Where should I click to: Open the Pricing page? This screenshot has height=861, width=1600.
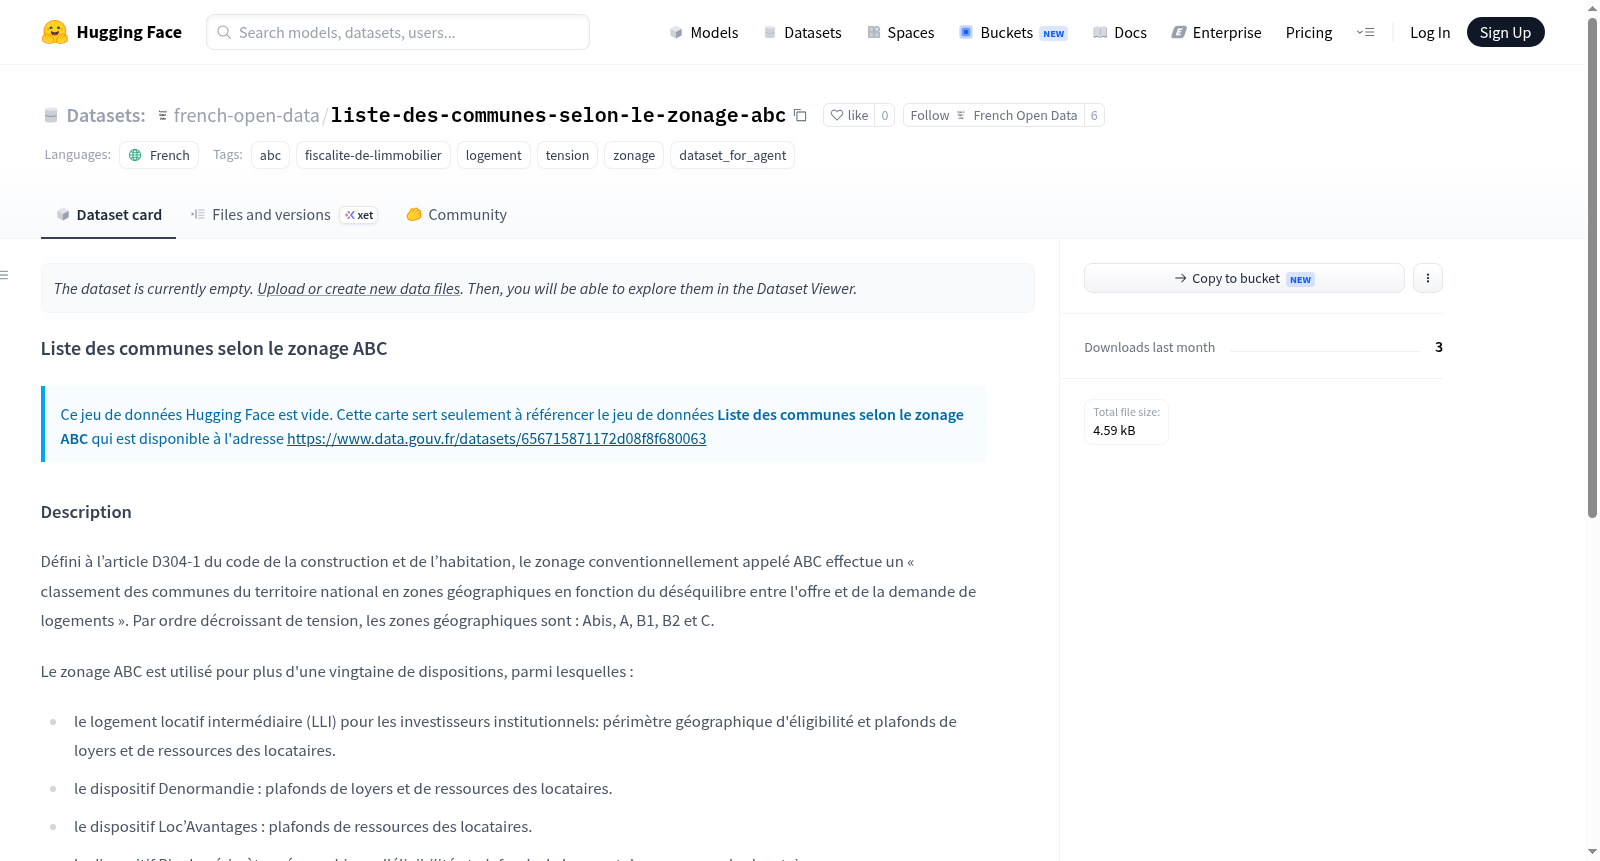pyautogui.click(x=1309, y=32)
